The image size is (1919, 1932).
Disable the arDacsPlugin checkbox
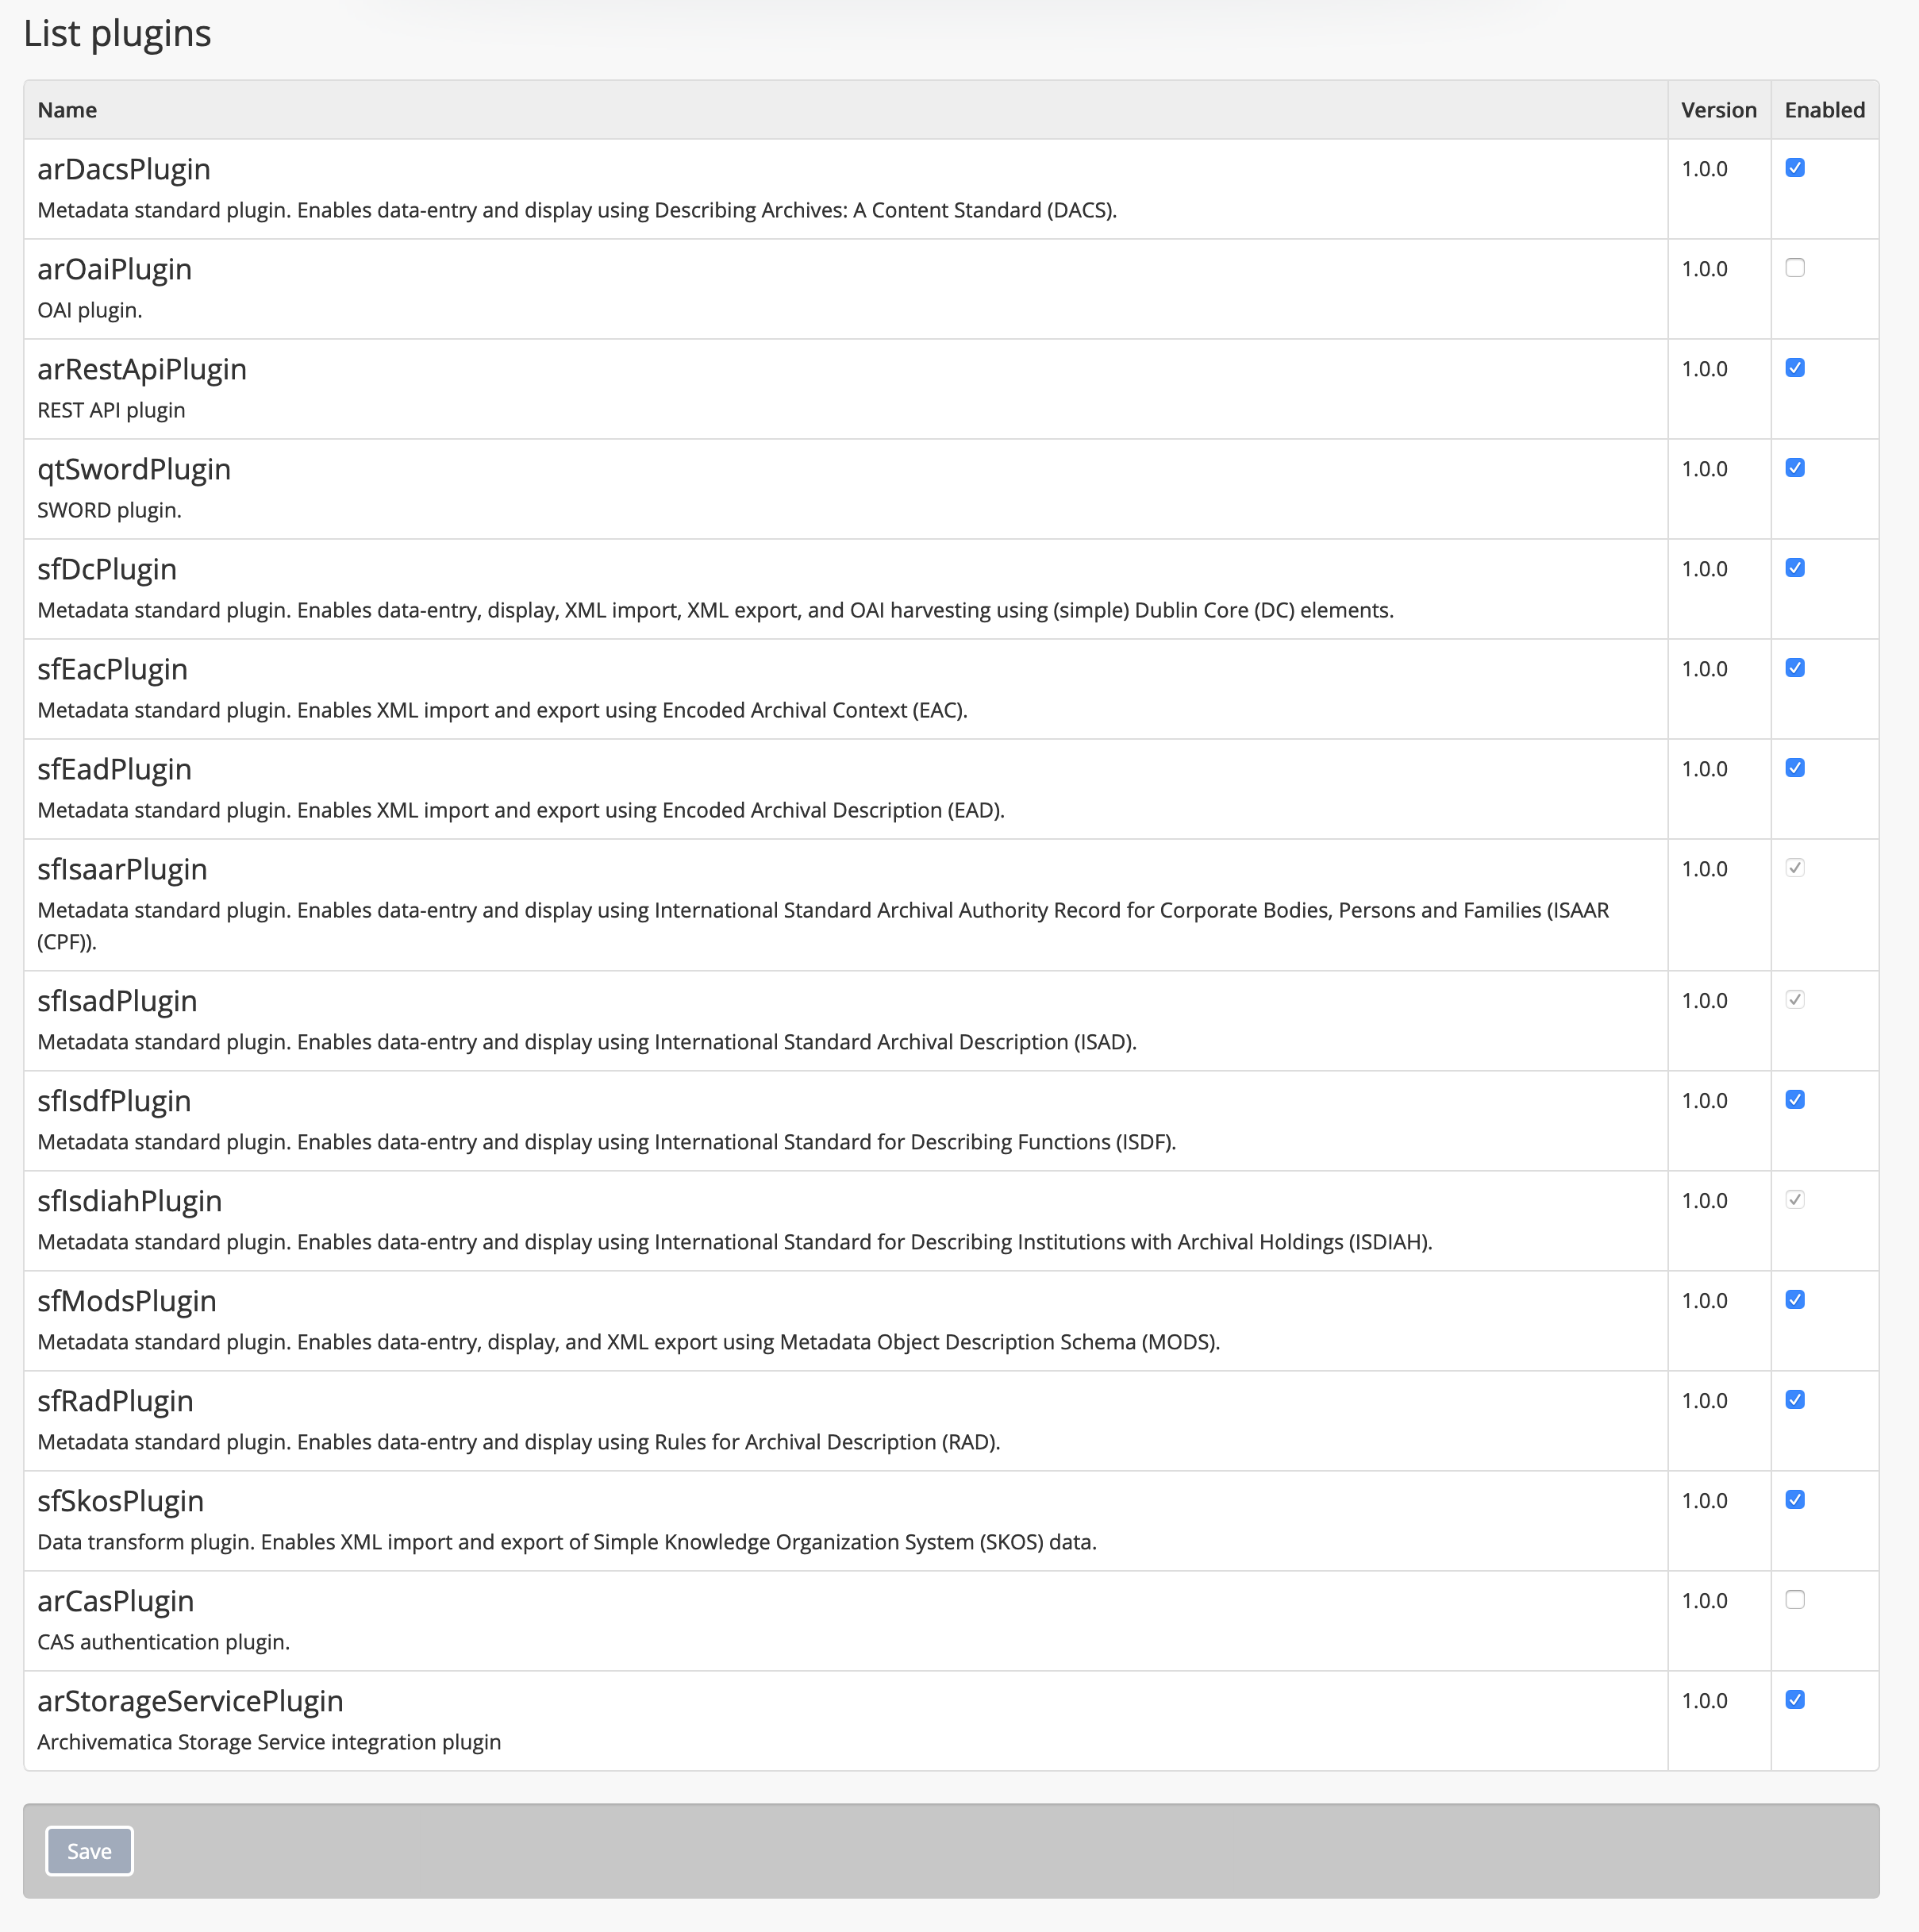point(1794,168)
